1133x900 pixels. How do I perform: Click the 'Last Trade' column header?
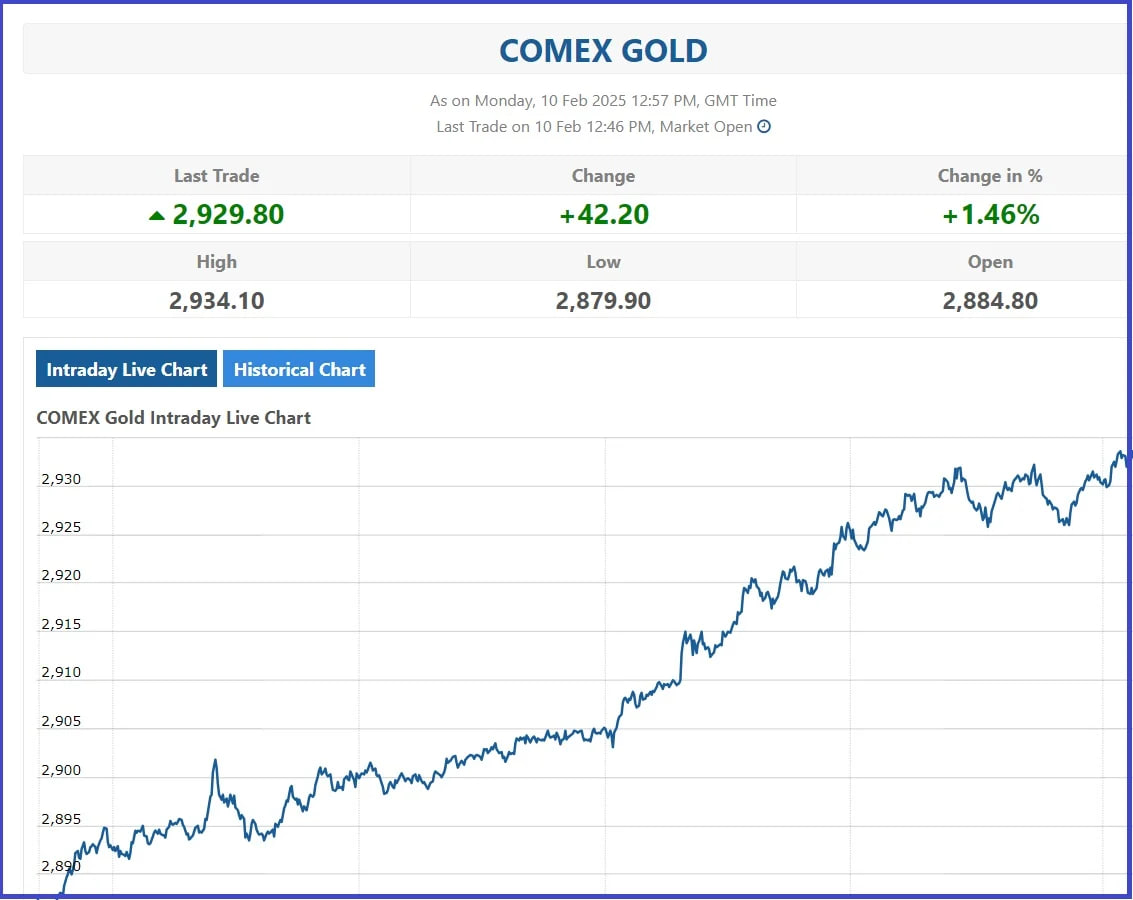(217, 176)
